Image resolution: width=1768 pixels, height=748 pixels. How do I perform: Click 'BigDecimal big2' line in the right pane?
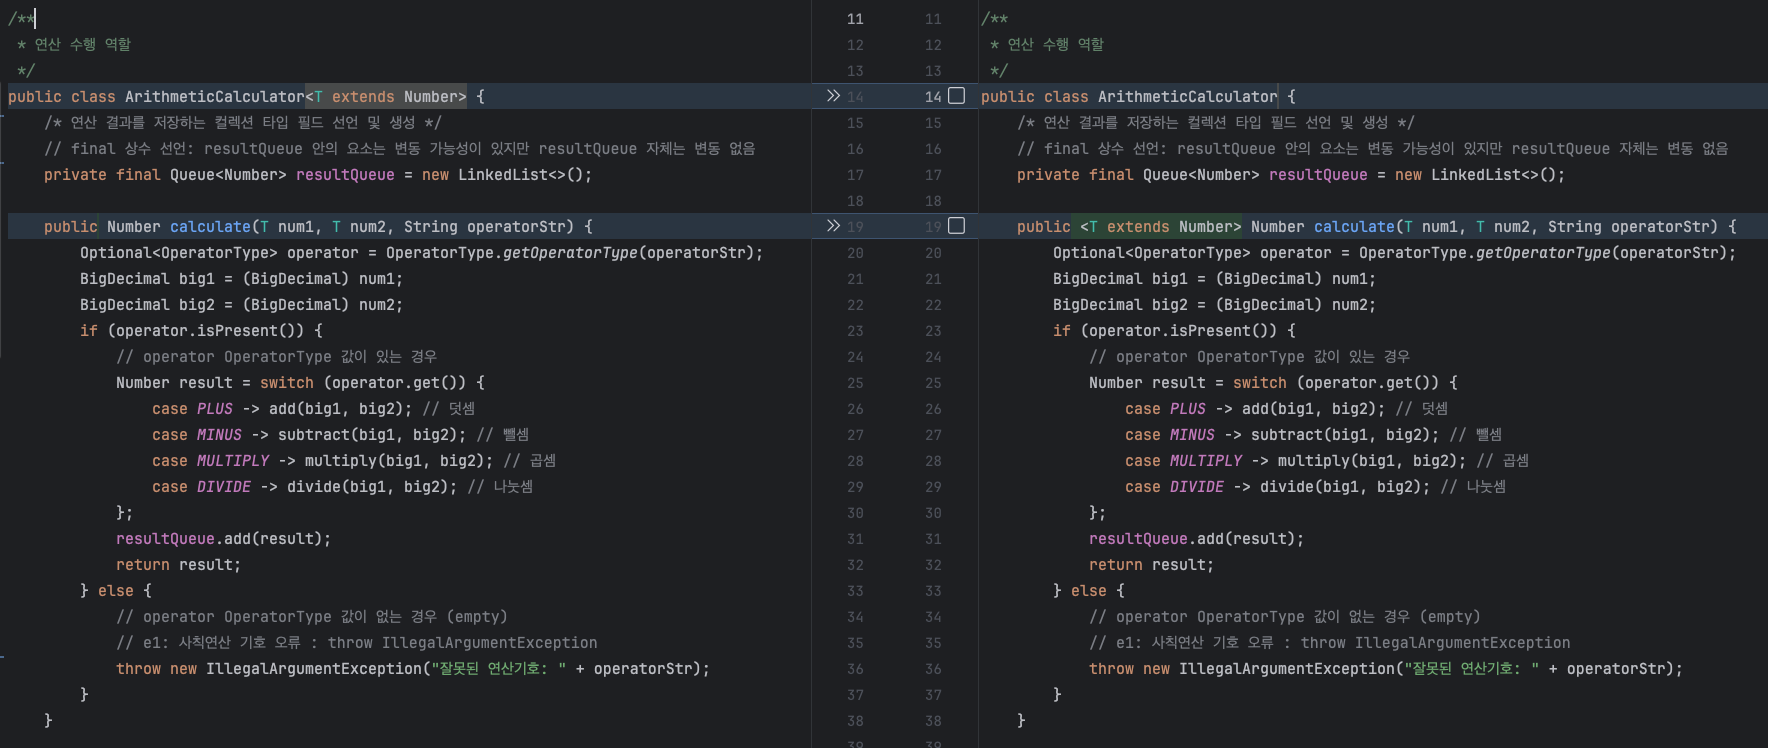pos(1214,305)
